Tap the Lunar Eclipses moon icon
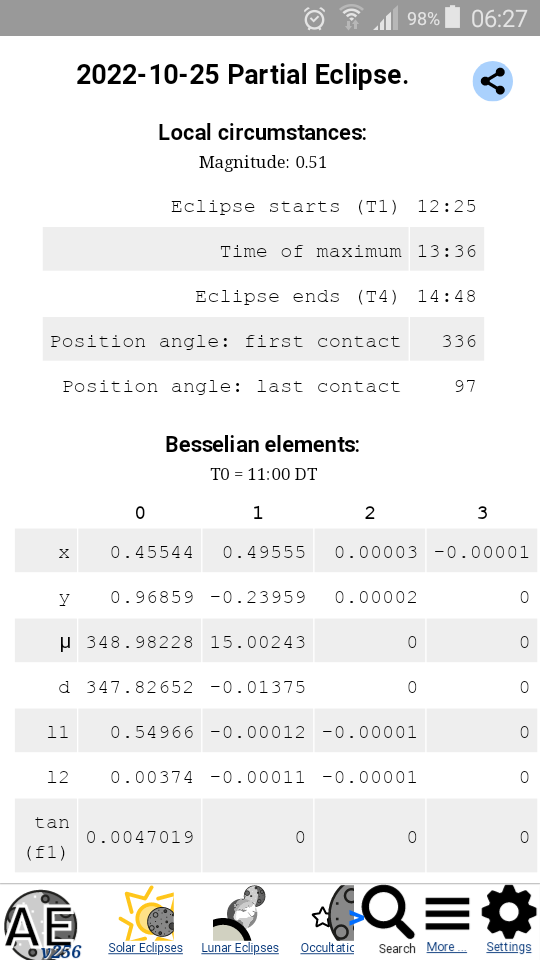Screen dimensions: 540x960 click(x=240, y=912)
